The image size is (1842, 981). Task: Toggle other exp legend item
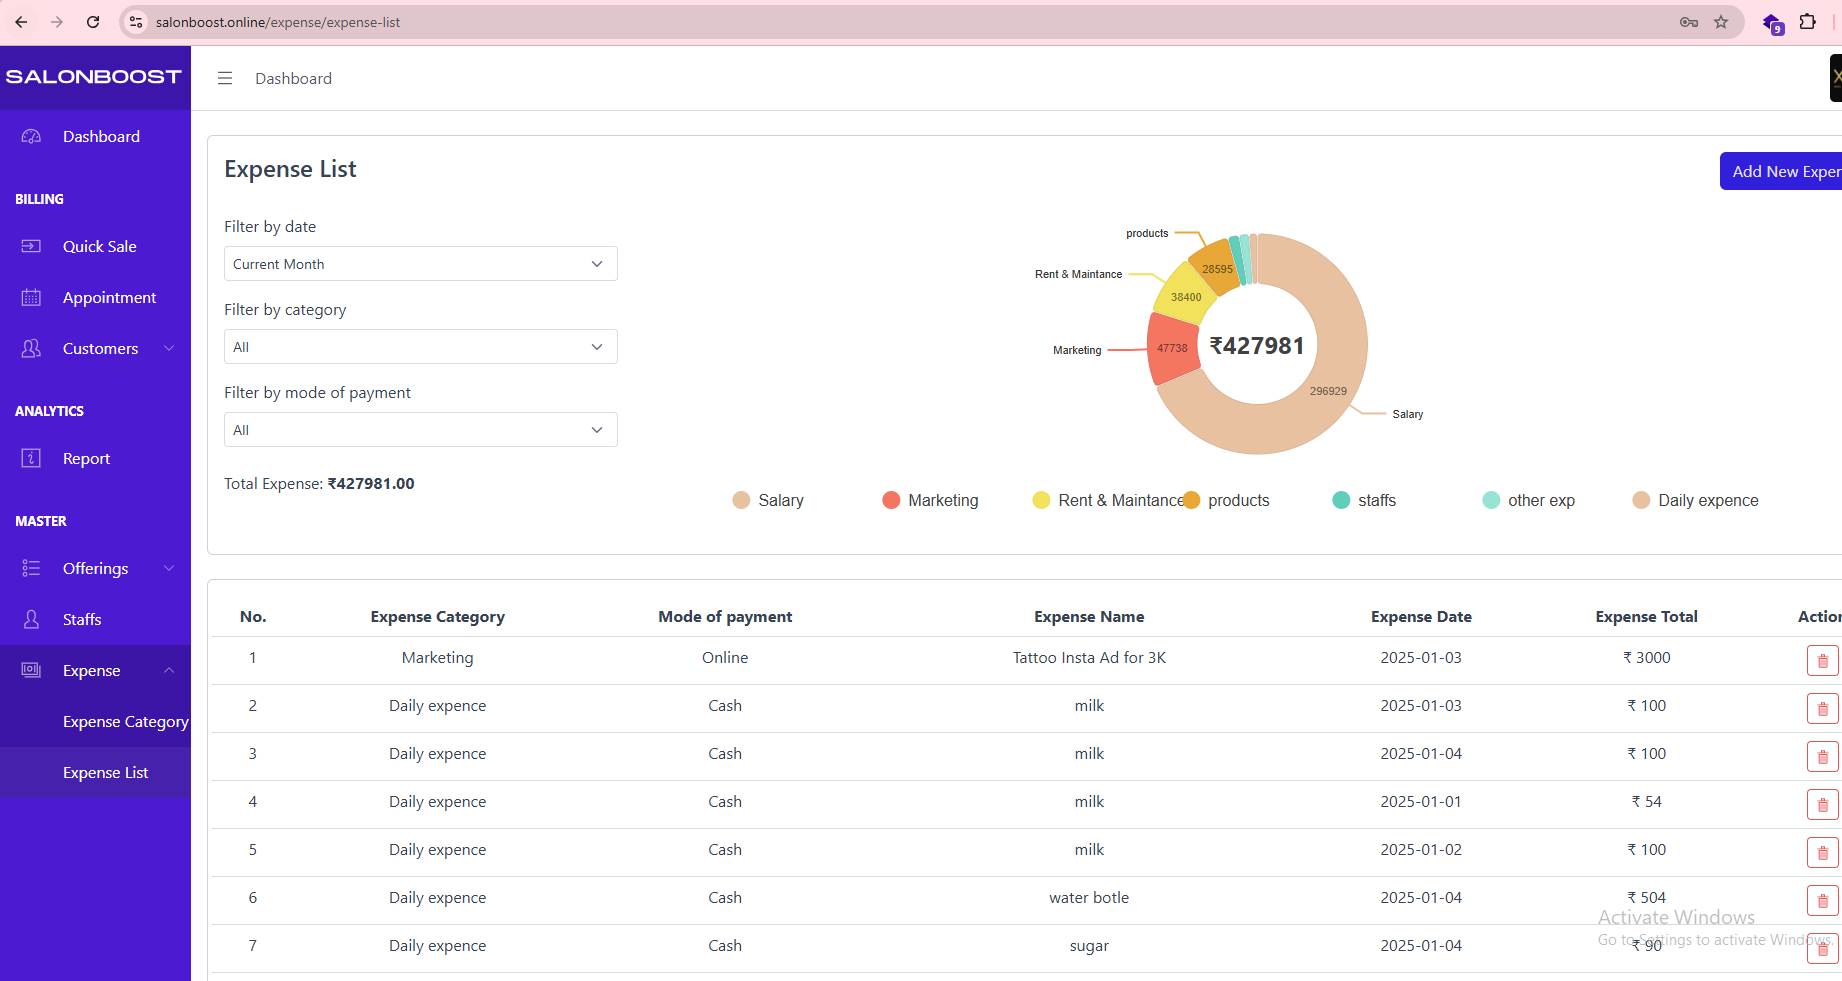click(x=1528, y=500)
